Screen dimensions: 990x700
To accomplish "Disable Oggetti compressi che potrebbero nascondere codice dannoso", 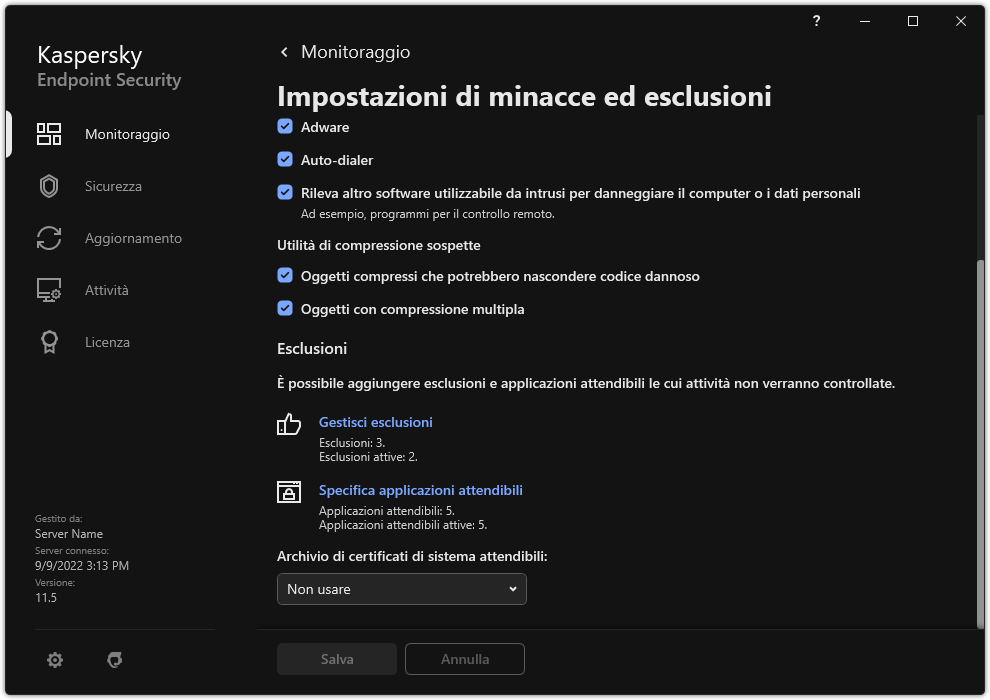I will coord(284,275).
